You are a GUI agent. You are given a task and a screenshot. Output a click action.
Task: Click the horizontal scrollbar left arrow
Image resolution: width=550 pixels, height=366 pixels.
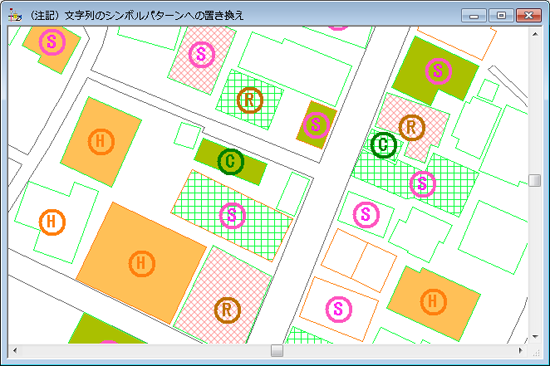pyautogui.click(x=15, y=351)
